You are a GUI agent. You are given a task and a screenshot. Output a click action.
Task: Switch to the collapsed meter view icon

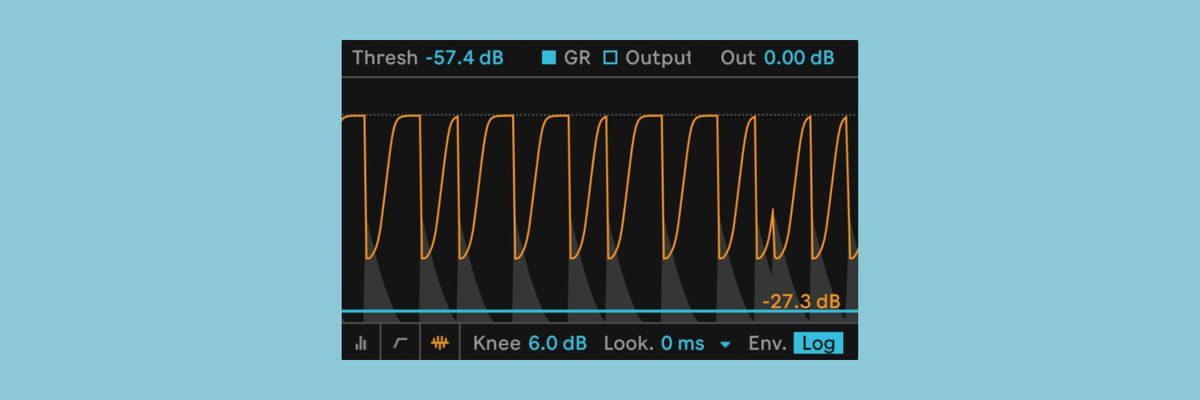coord(361,343)
